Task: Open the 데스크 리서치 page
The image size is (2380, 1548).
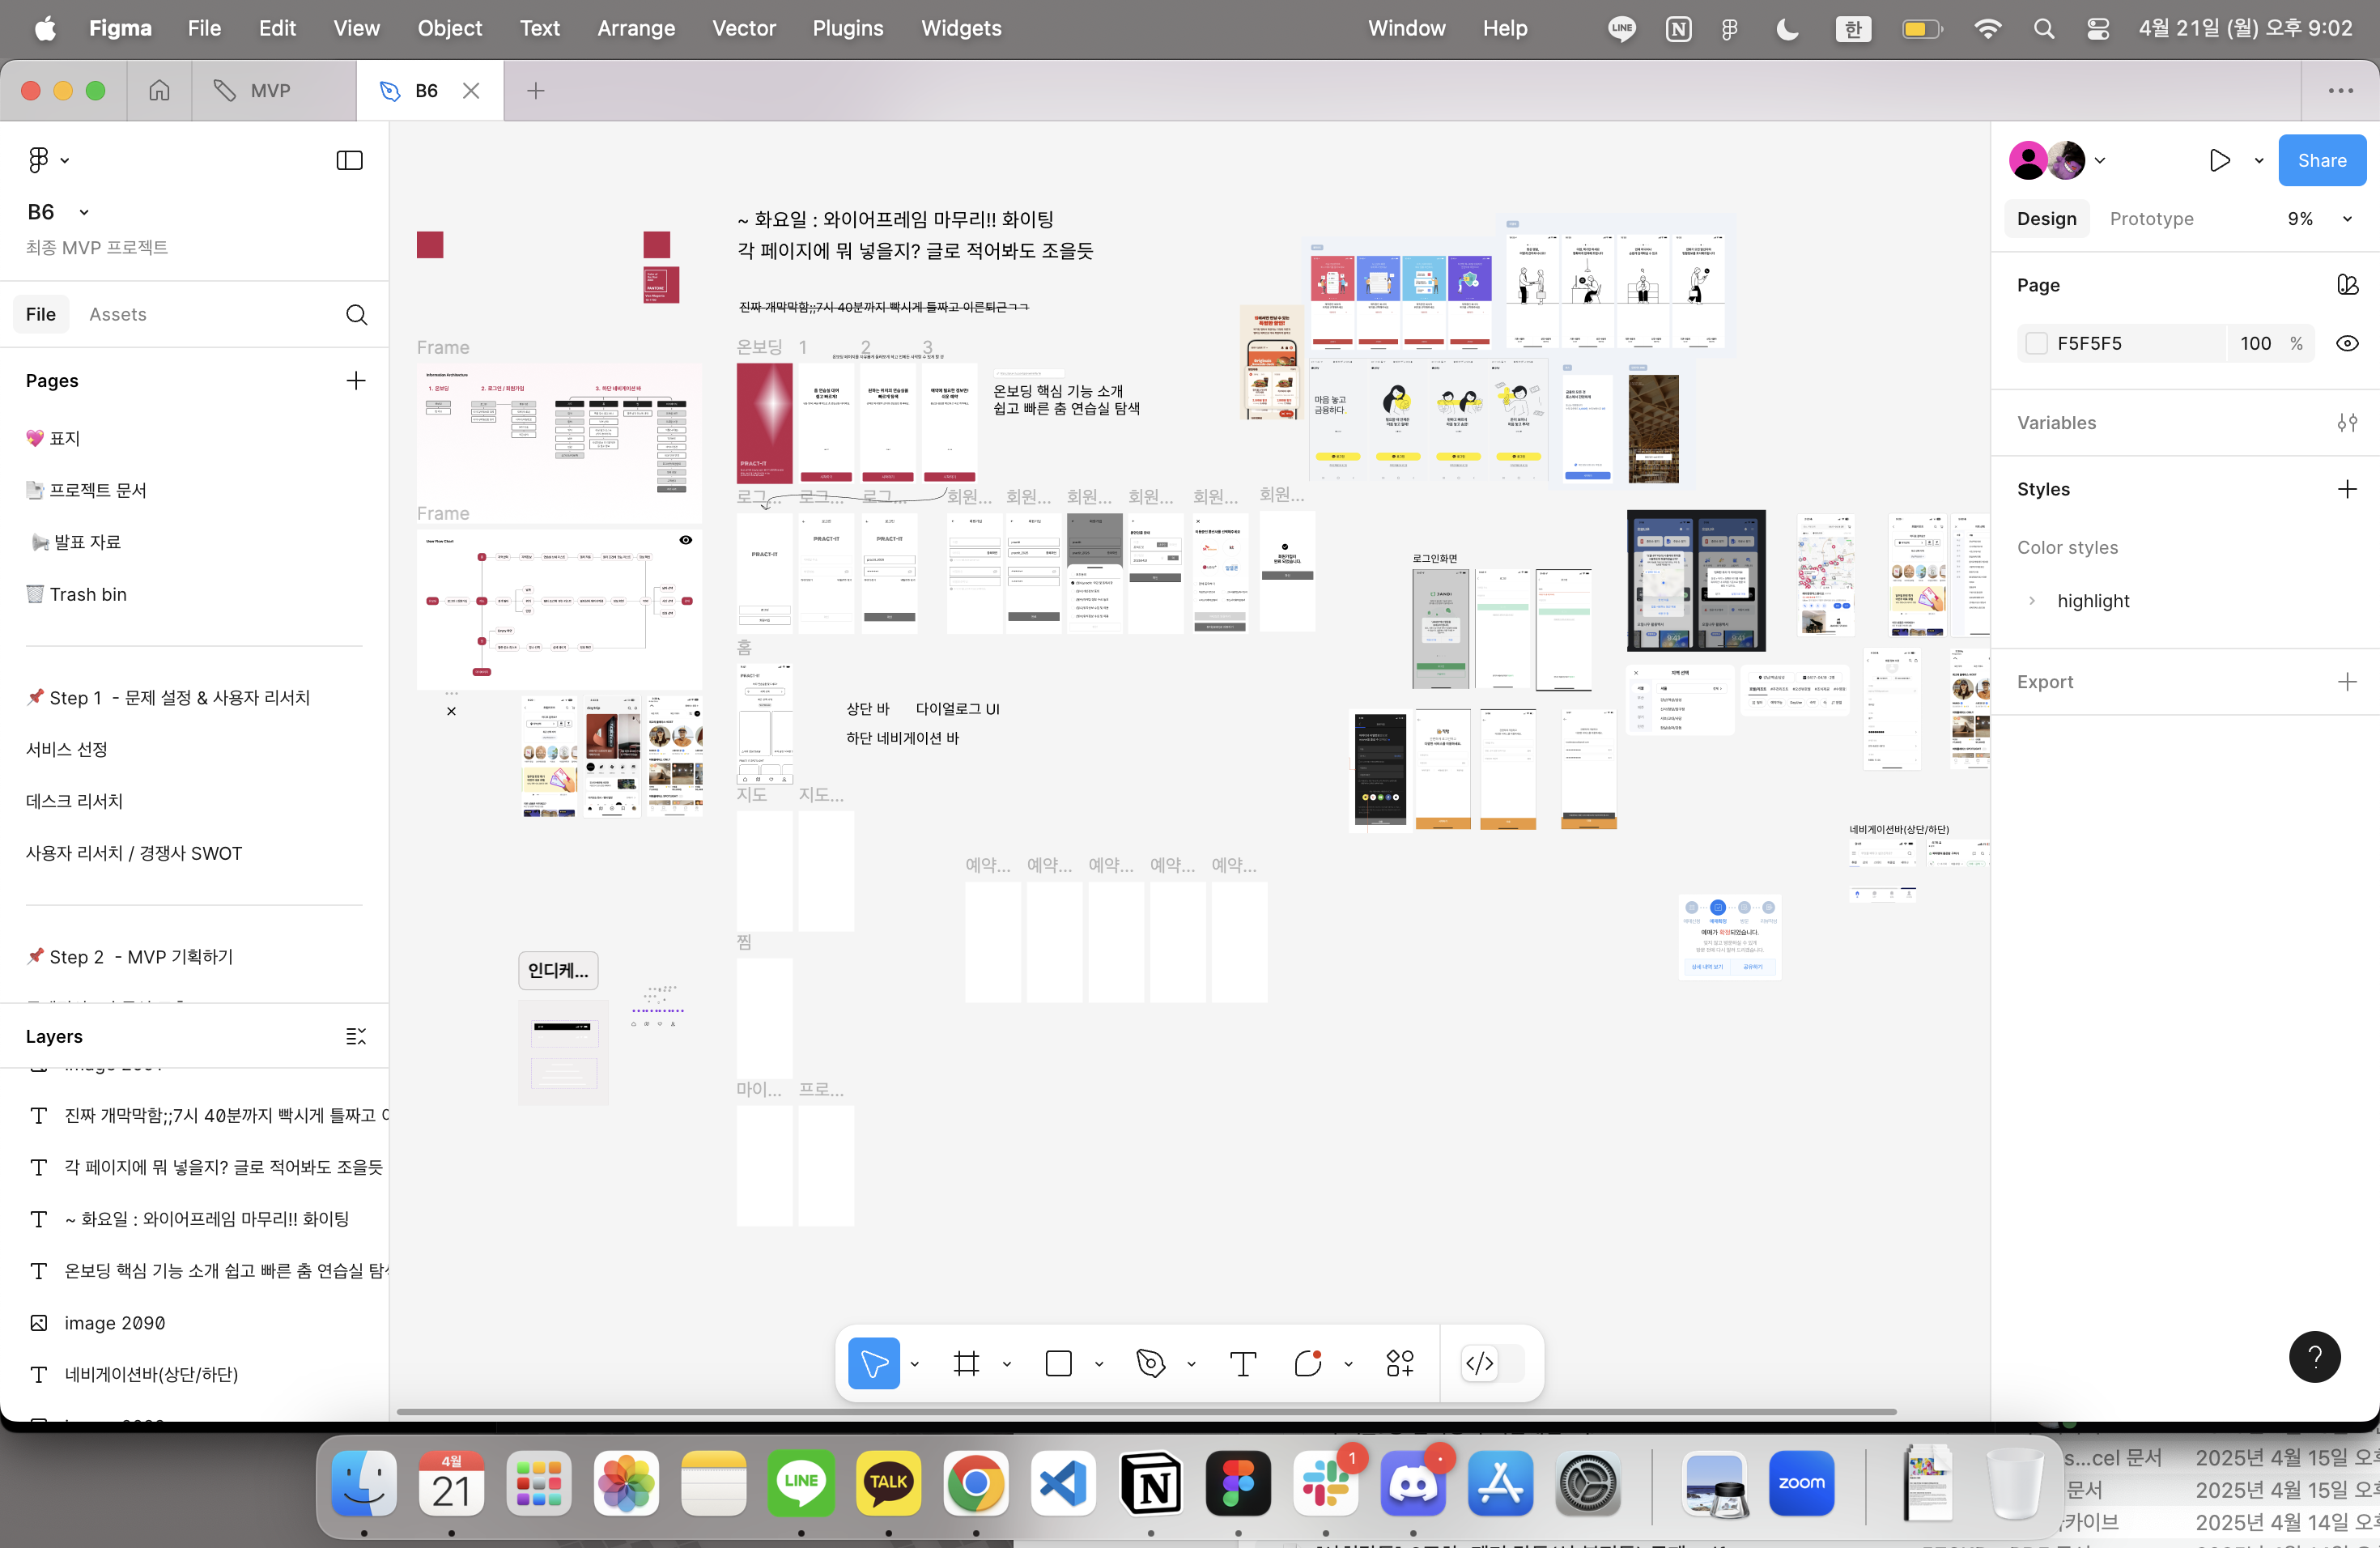Action: tap(74, 801)
